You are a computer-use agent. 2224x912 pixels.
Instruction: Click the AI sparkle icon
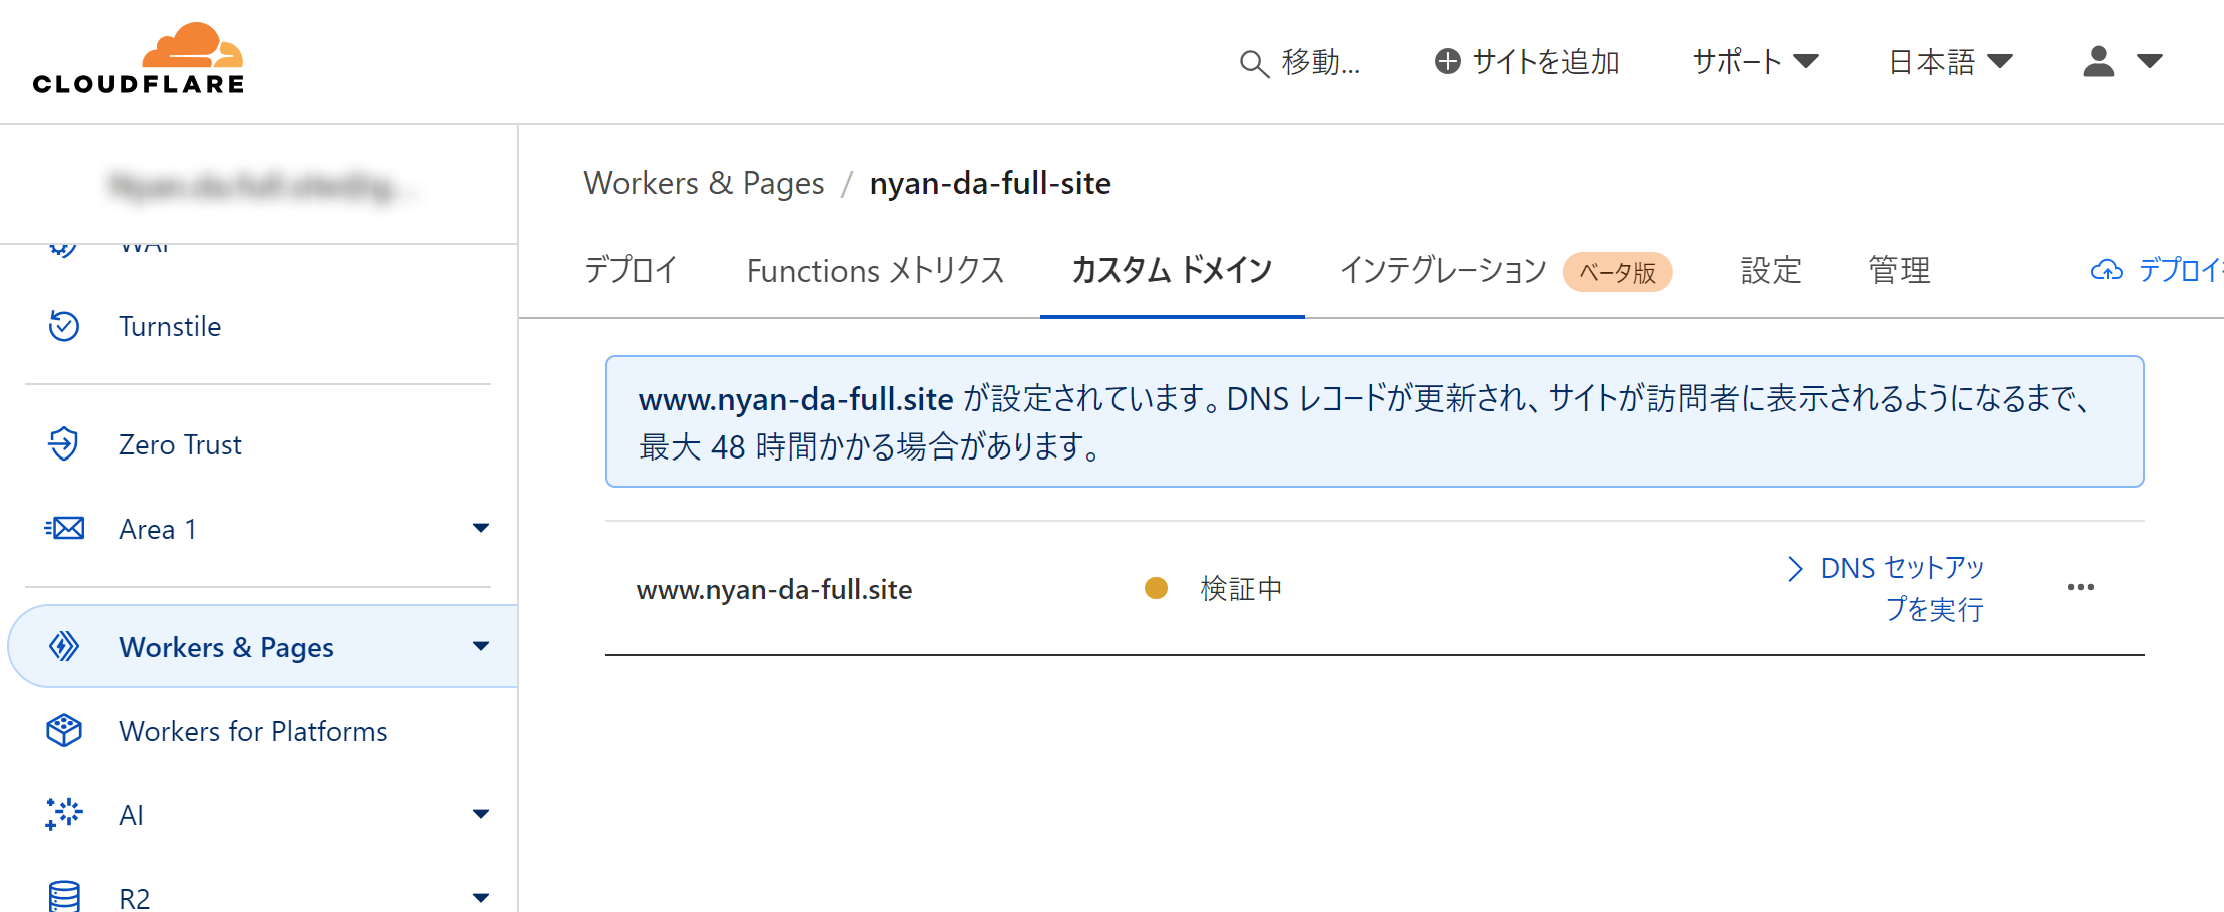click(x=64, y=814)
